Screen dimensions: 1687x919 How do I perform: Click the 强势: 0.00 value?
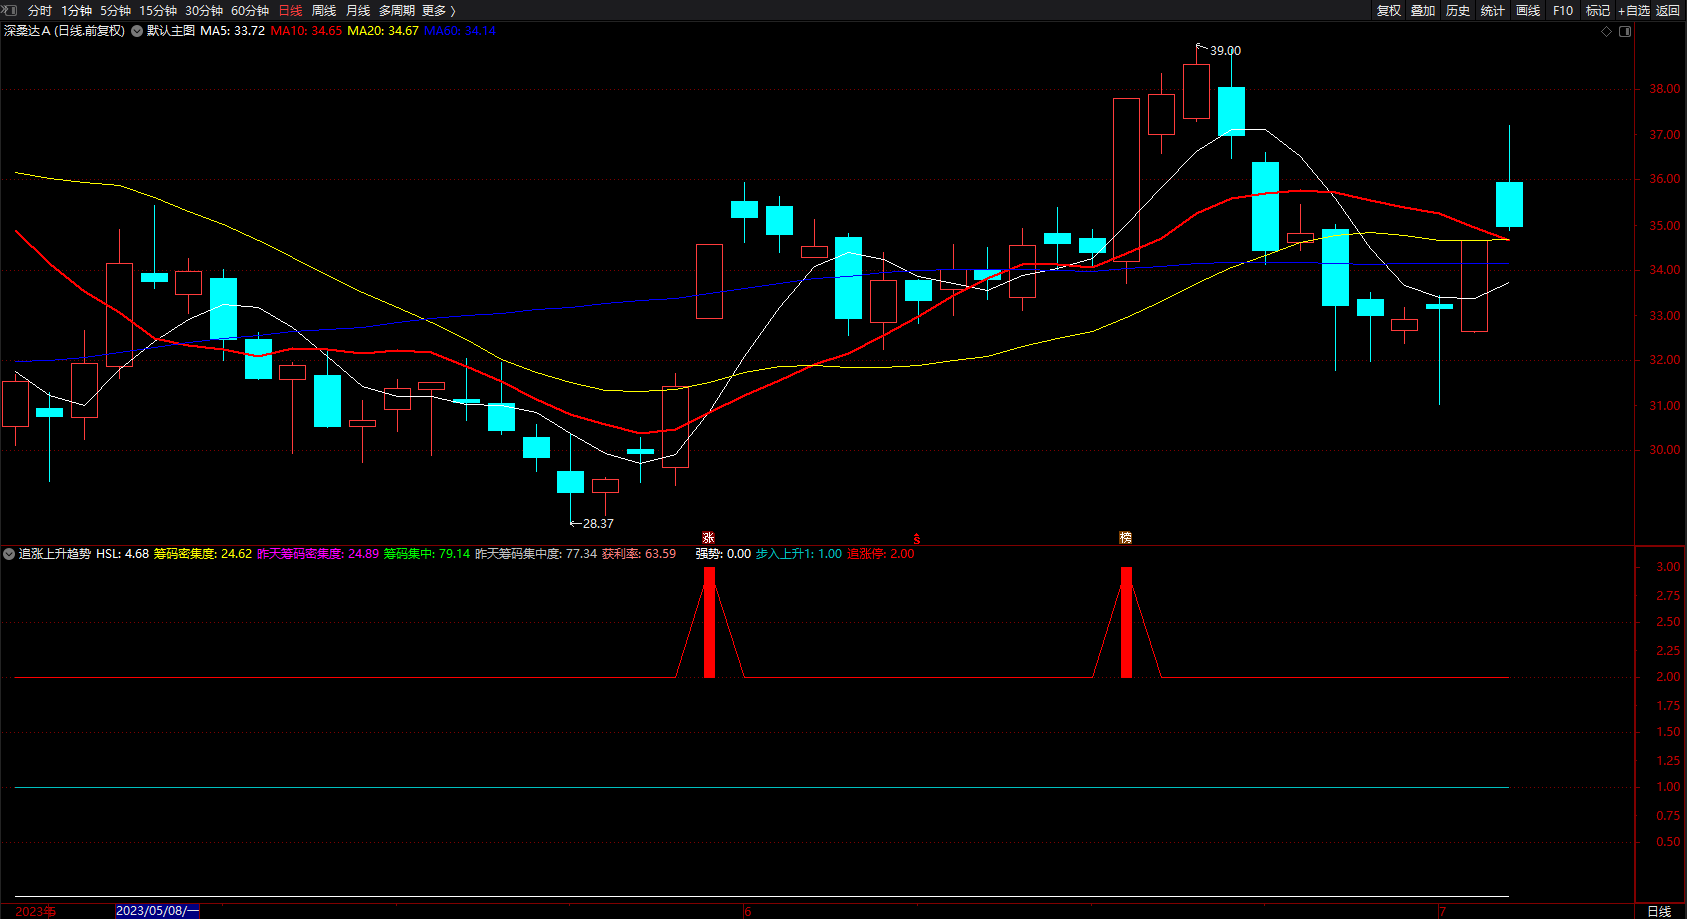coord(723,554)
